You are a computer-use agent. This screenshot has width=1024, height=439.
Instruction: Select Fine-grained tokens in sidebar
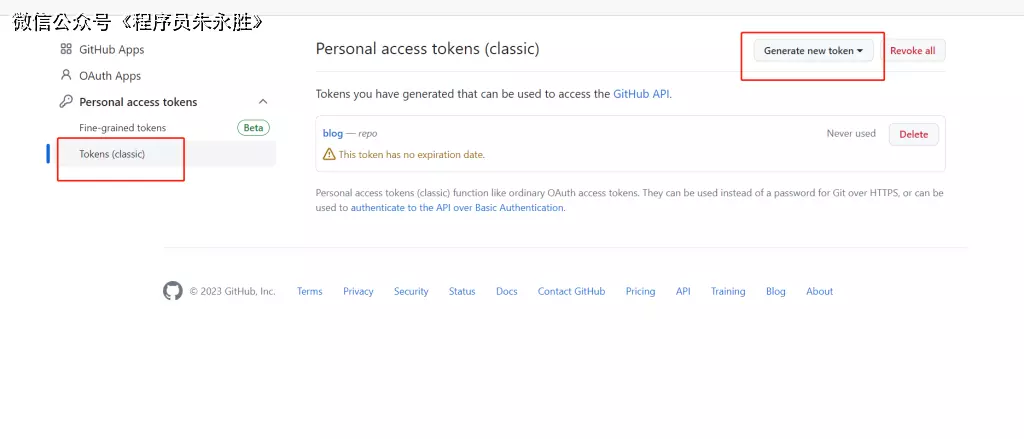click(122, 127)
